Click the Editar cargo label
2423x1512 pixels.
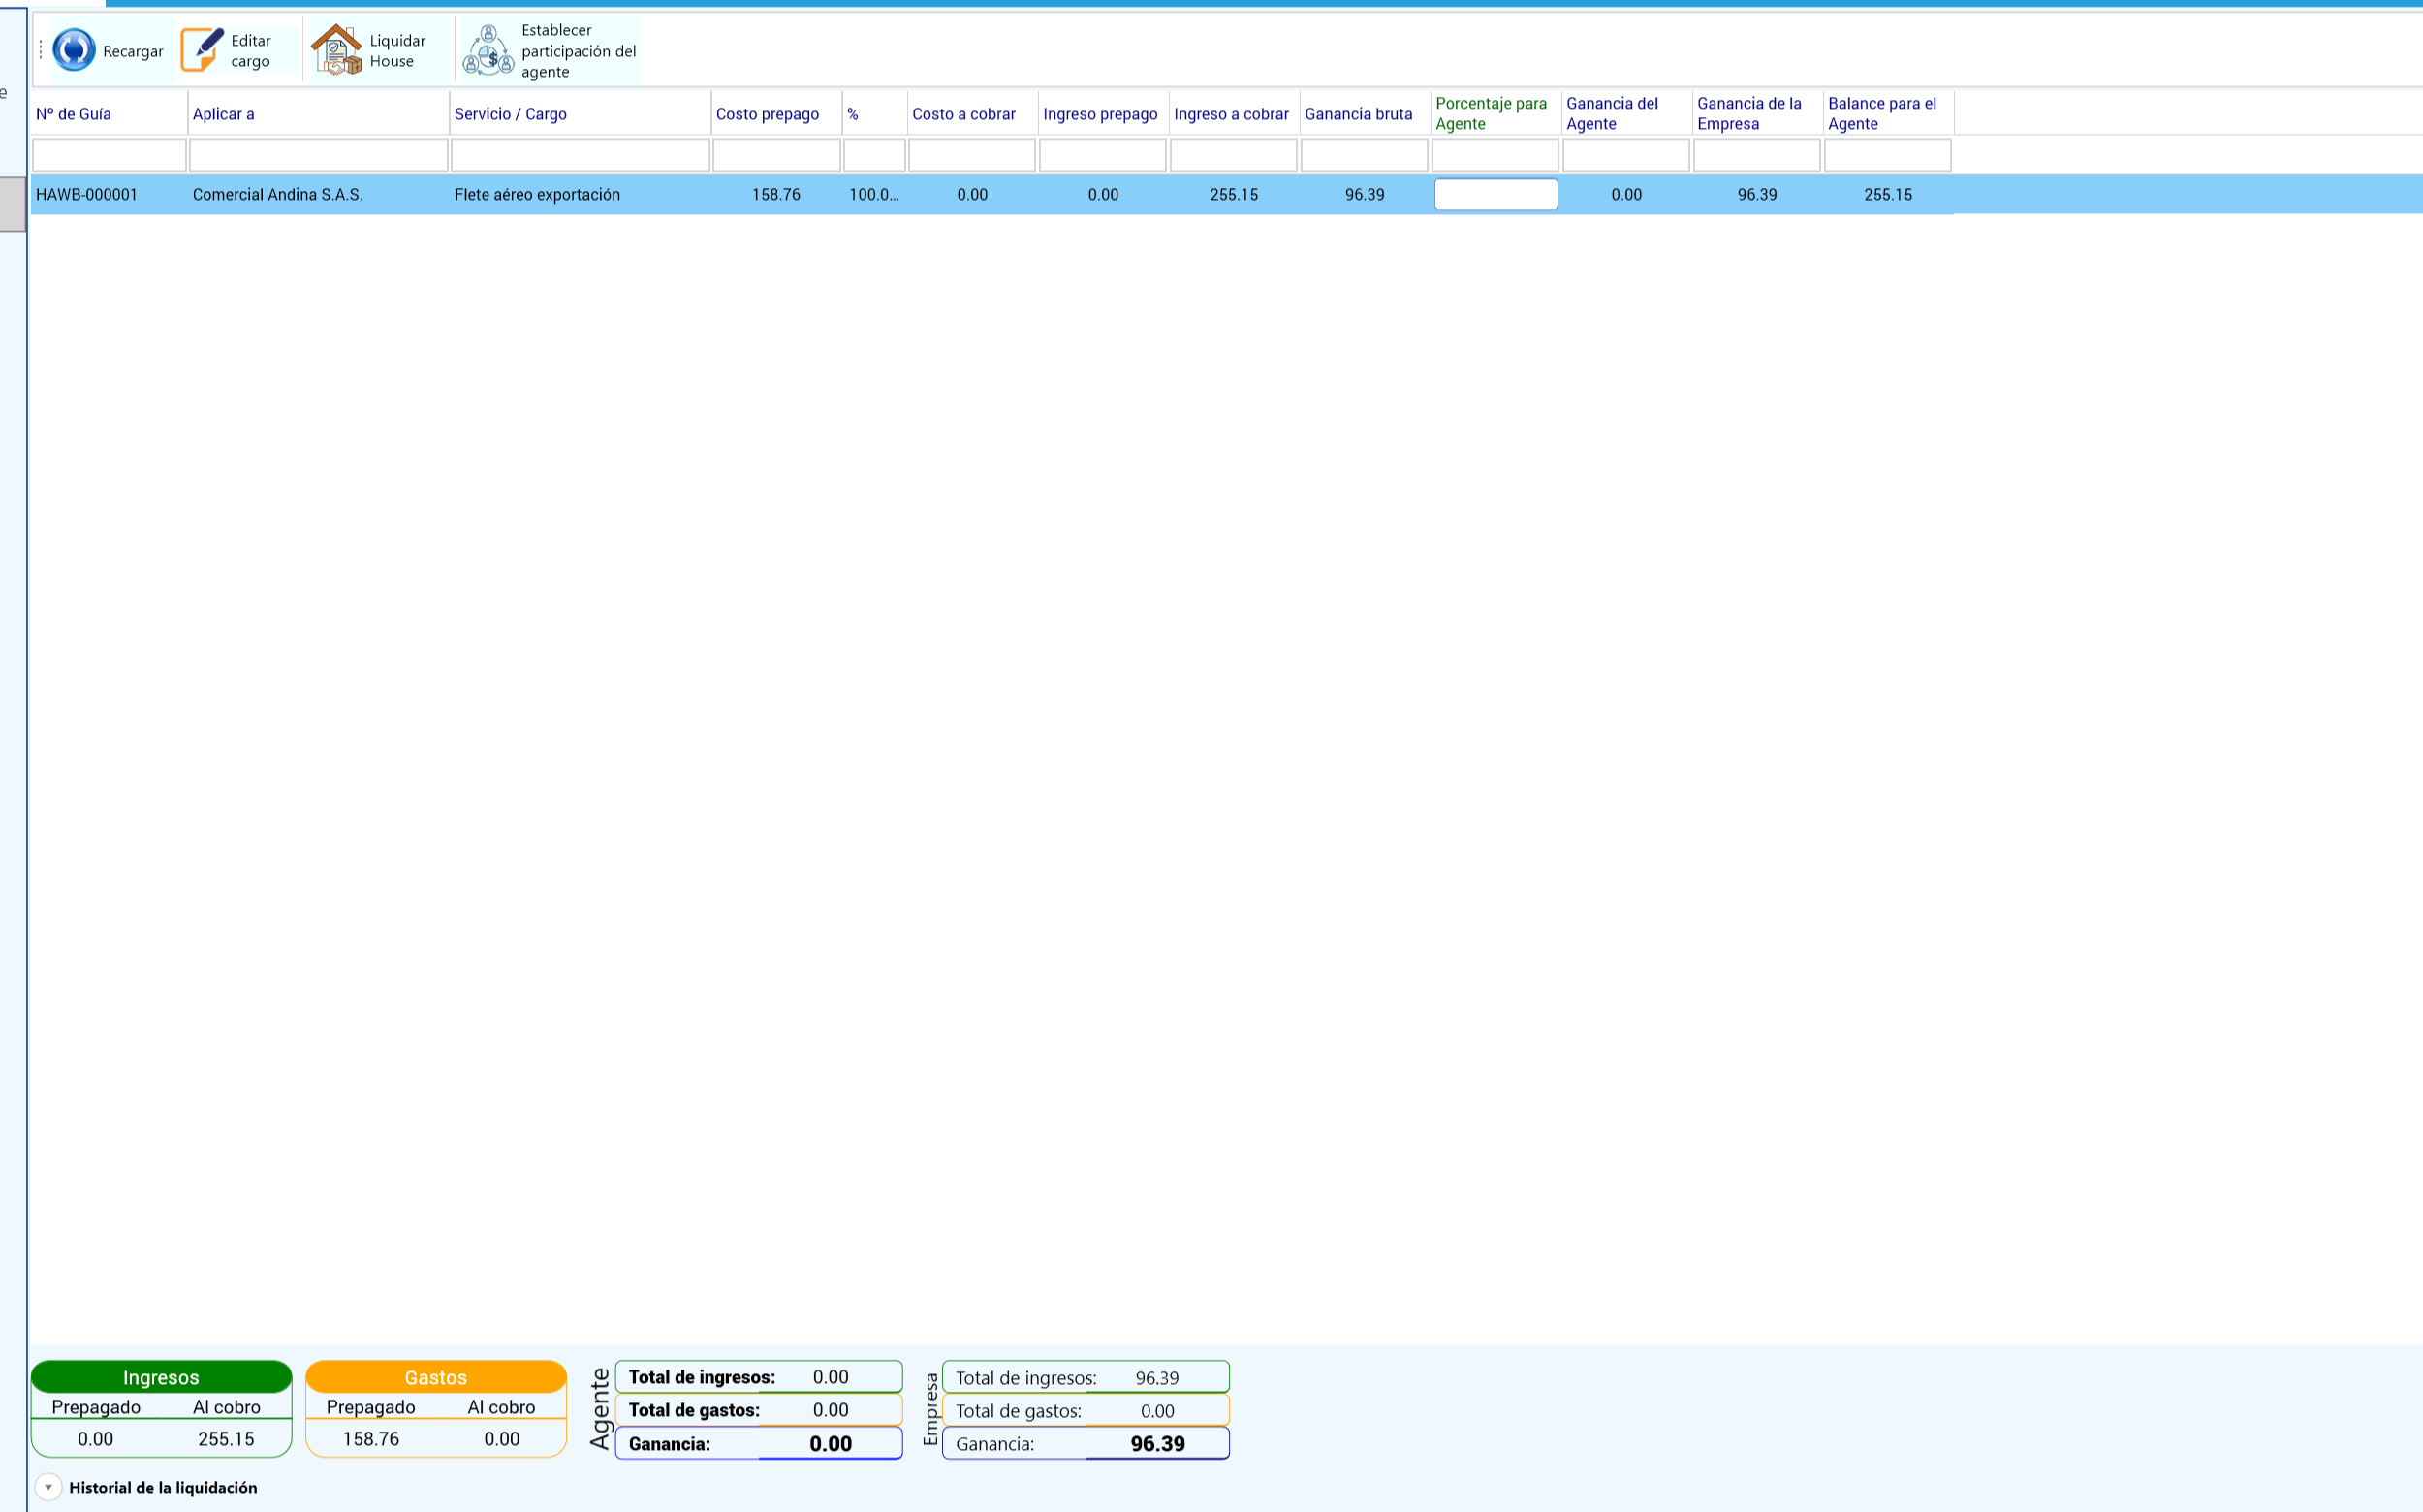click(251, 51)
